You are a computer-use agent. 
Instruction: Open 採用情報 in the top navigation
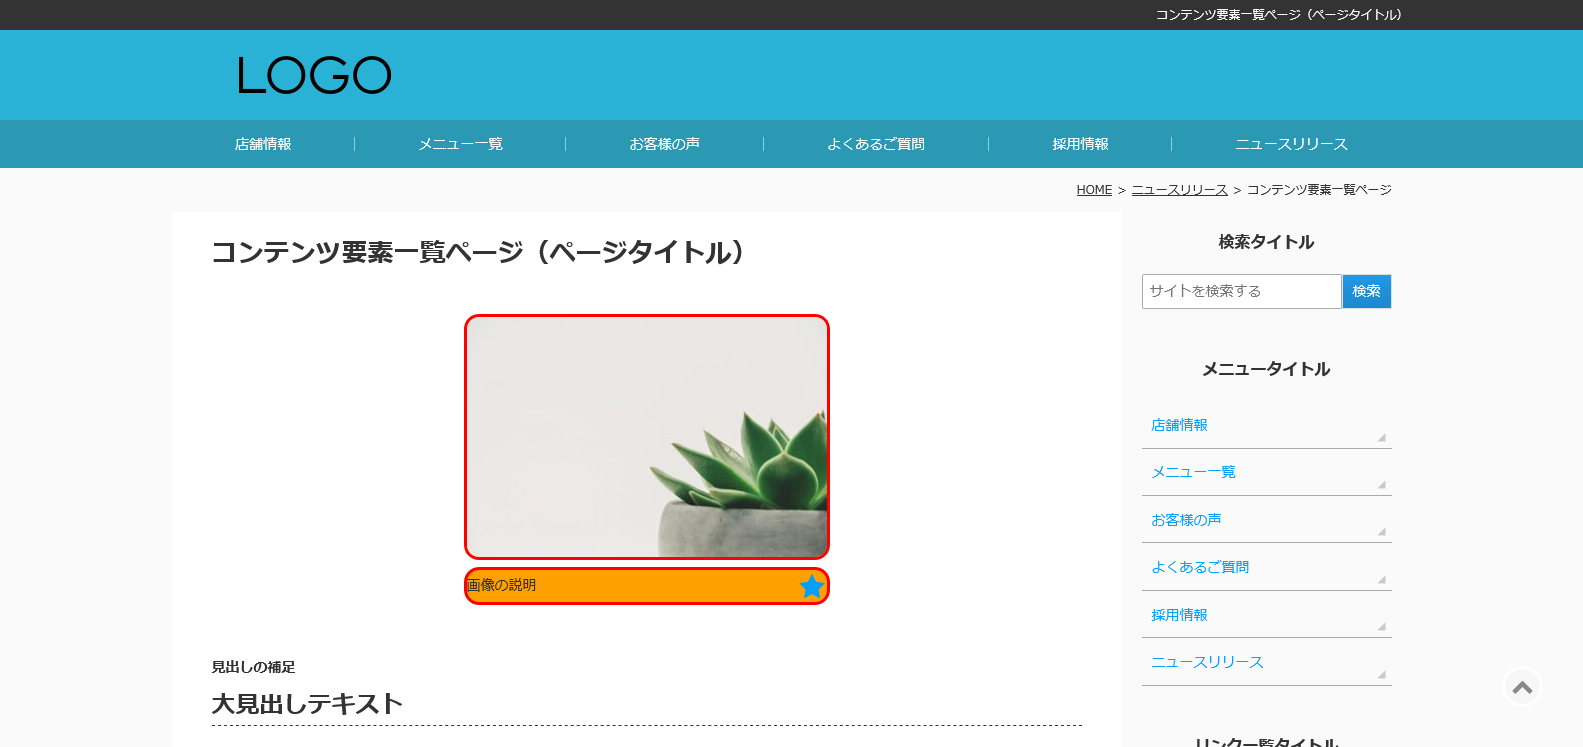tap(1080, 144)
